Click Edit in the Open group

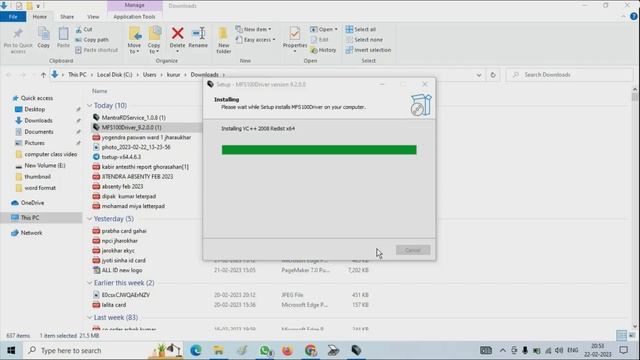320,40
